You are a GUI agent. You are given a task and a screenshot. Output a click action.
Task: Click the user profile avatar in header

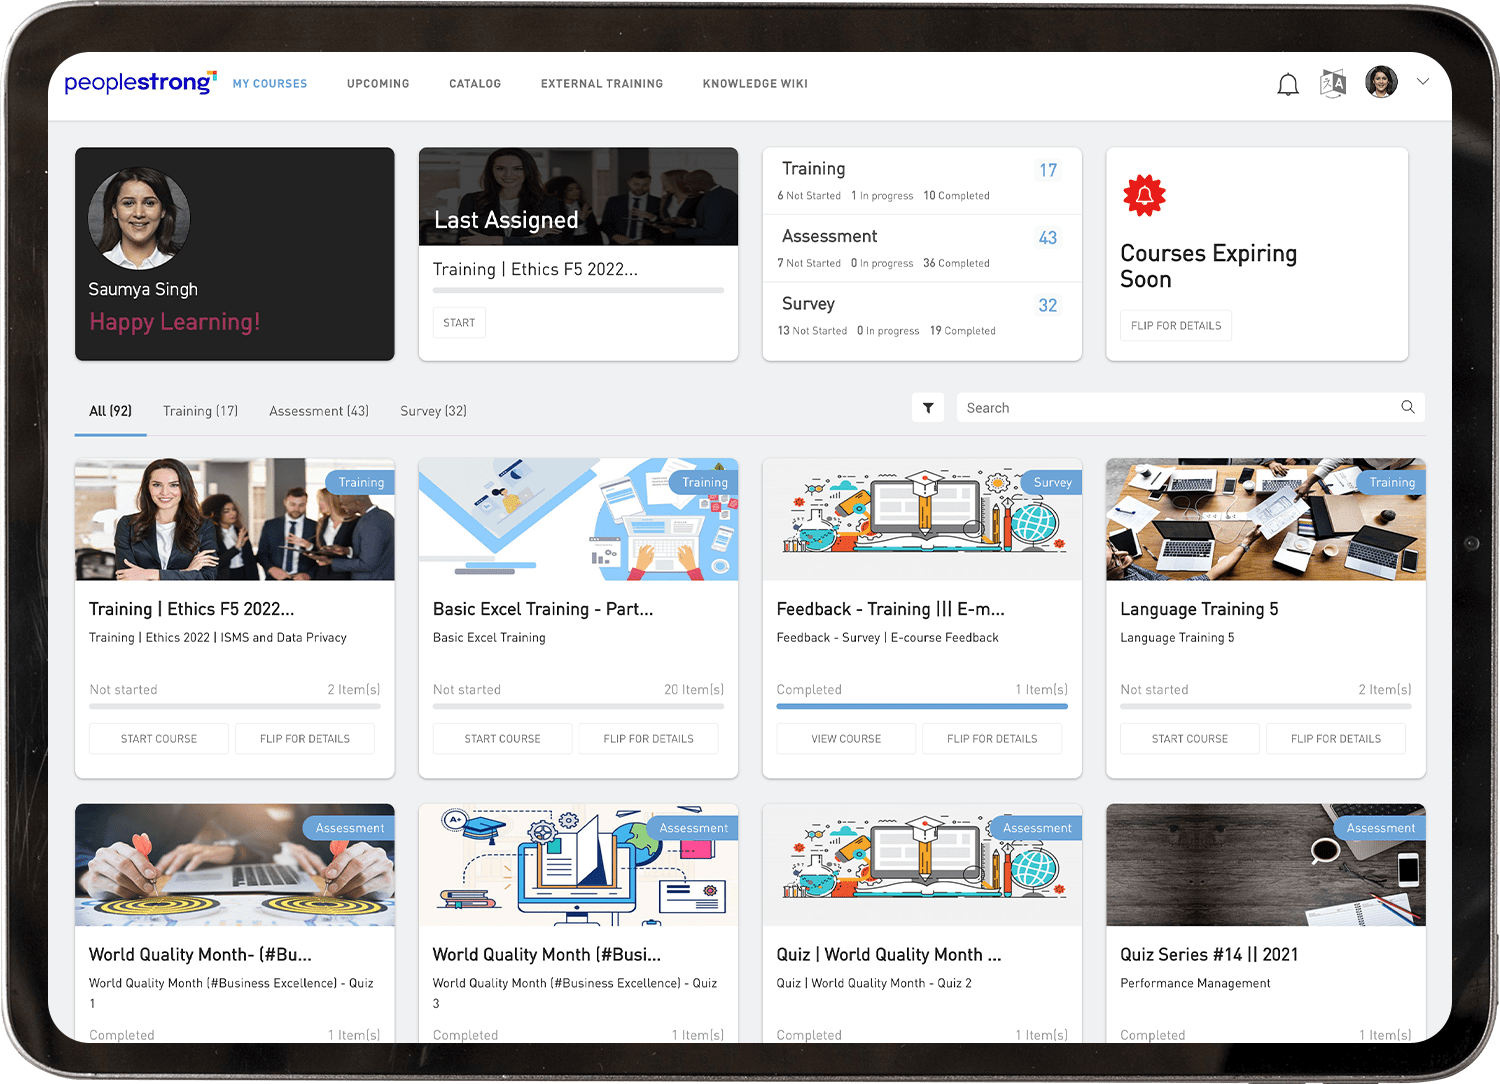click(1381, 83)
